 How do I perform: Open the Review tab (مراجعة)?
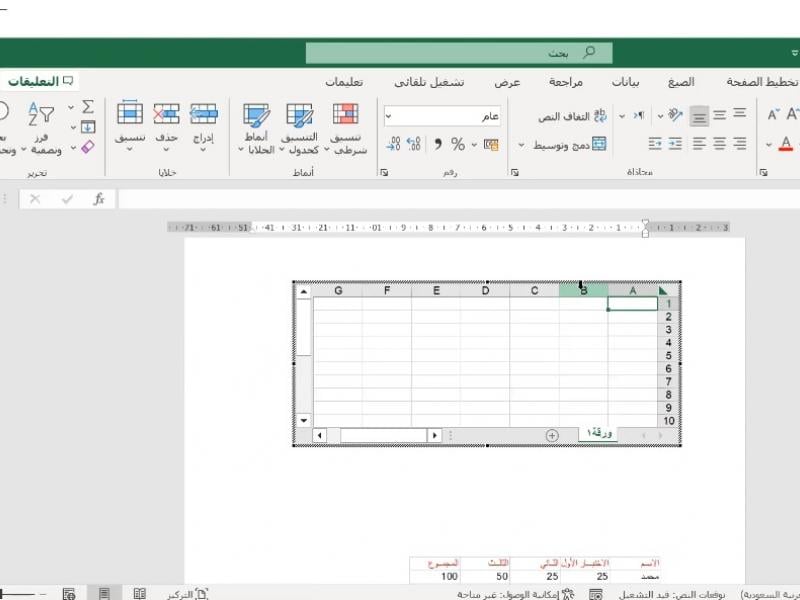[566, 82]
